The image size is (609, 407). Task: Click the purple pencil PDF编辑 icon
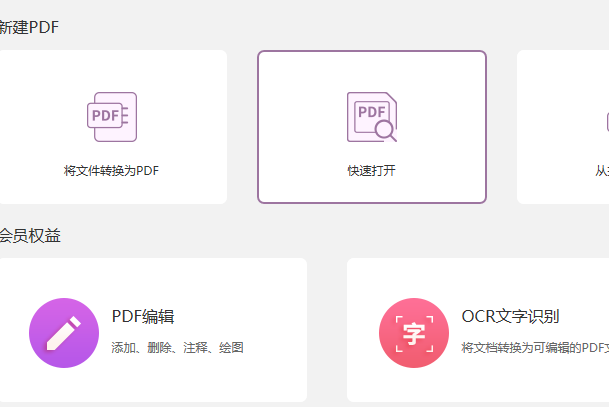pos(64,332)
